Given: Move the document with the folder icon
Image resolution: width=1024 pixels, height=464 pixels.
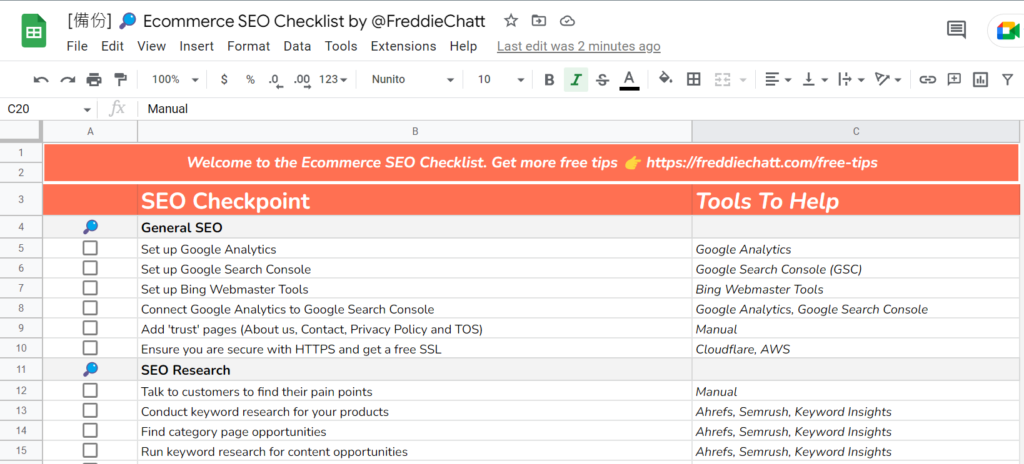Looking at the screenshot, I should tap(539, 21).
